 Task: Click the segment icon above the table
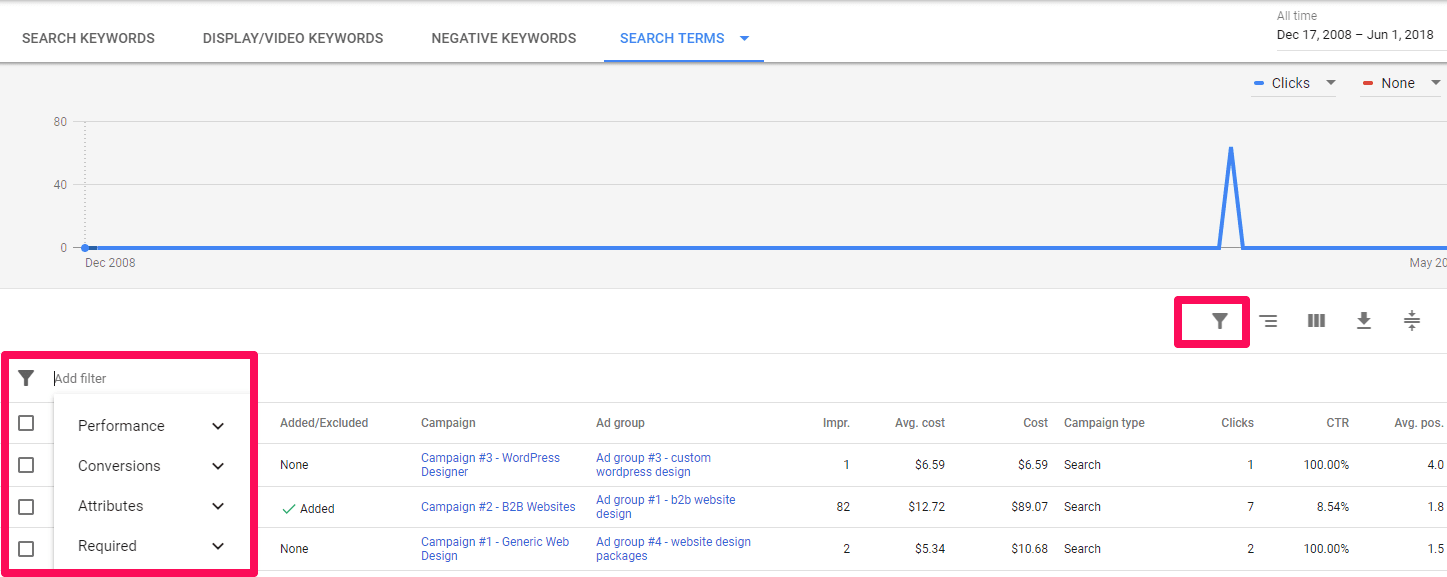click(1267, 320)
